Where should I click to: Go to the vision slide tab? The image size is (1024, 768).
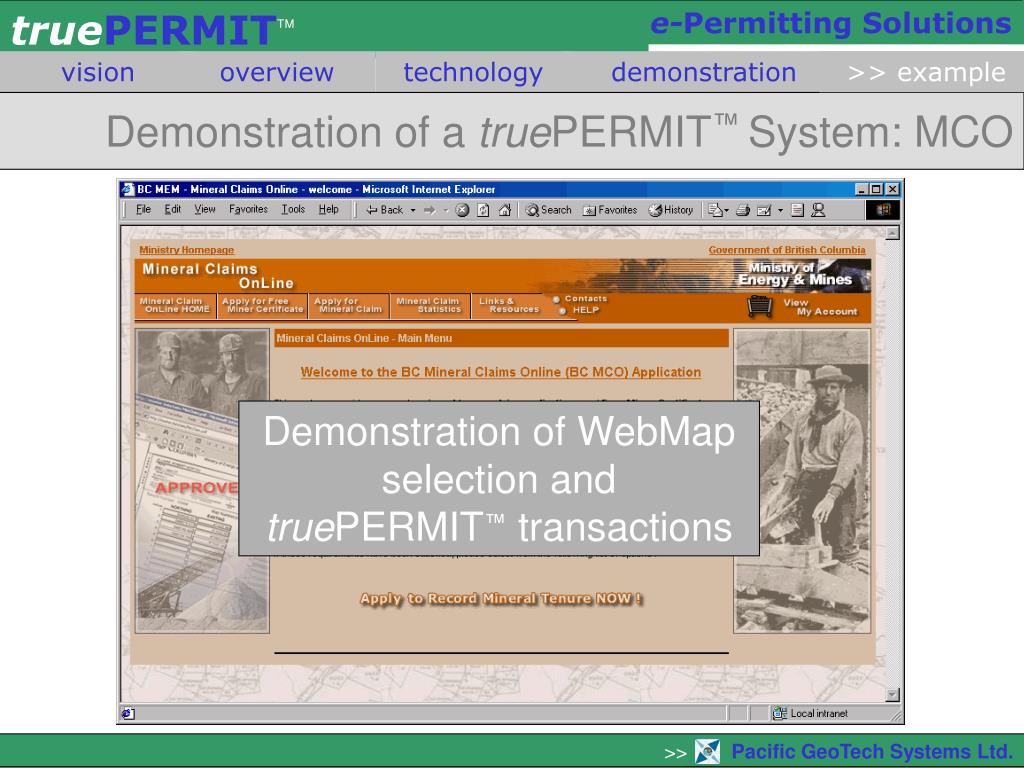[98, 72]
